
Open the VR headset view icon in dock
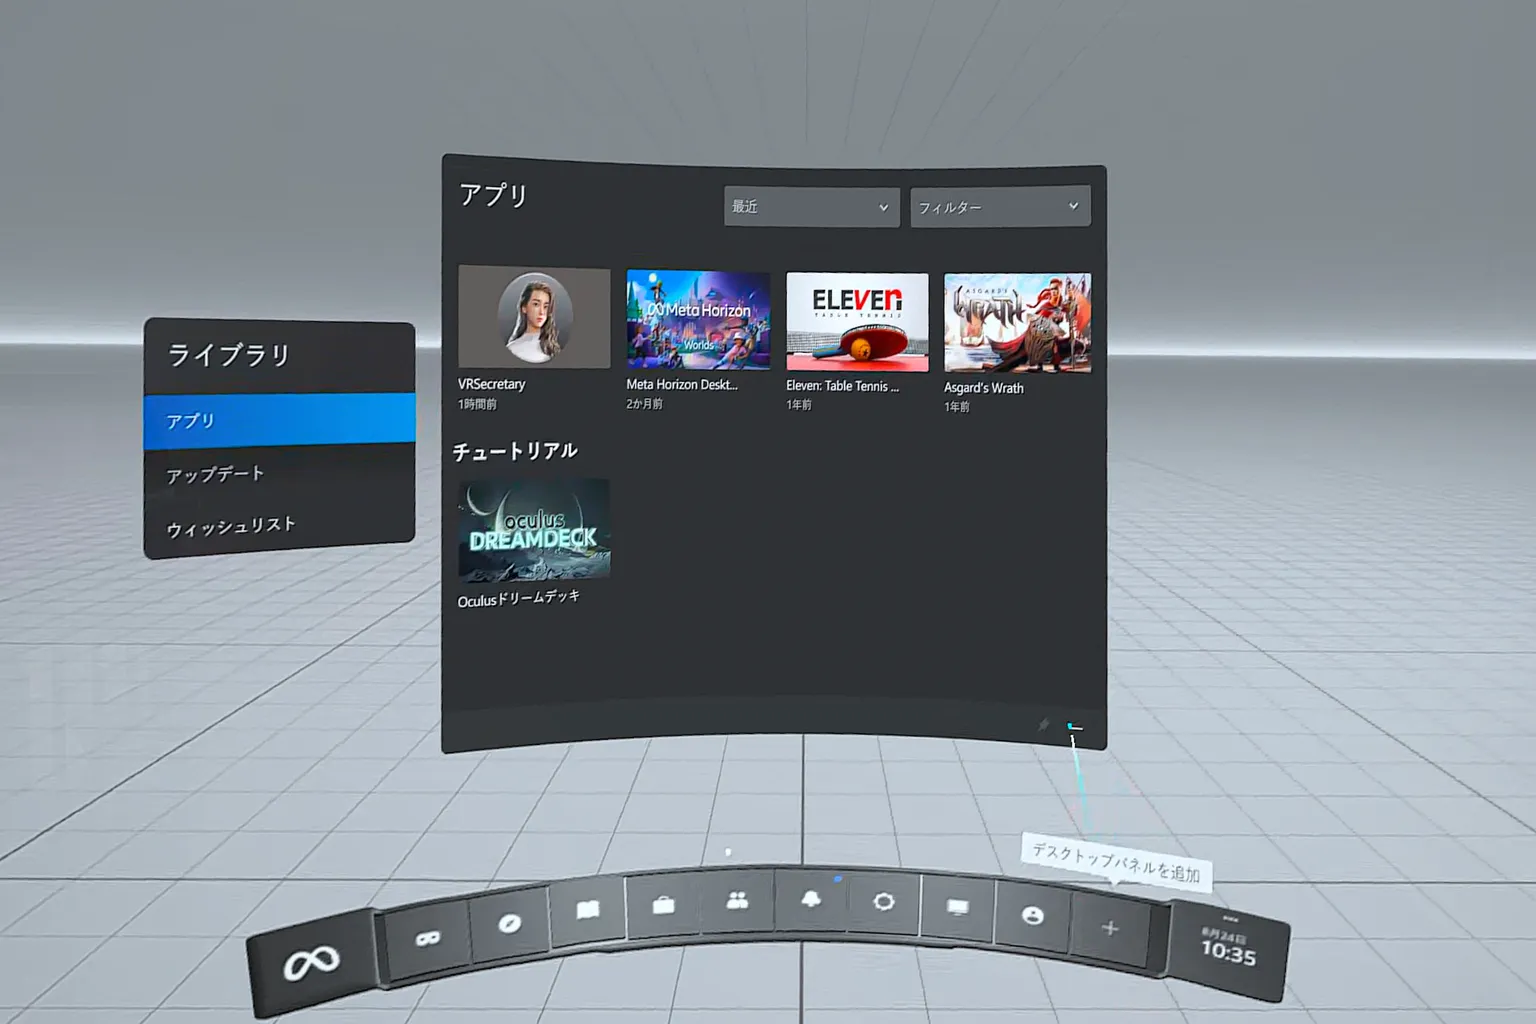pyautogui.click(x=428, y=938)
